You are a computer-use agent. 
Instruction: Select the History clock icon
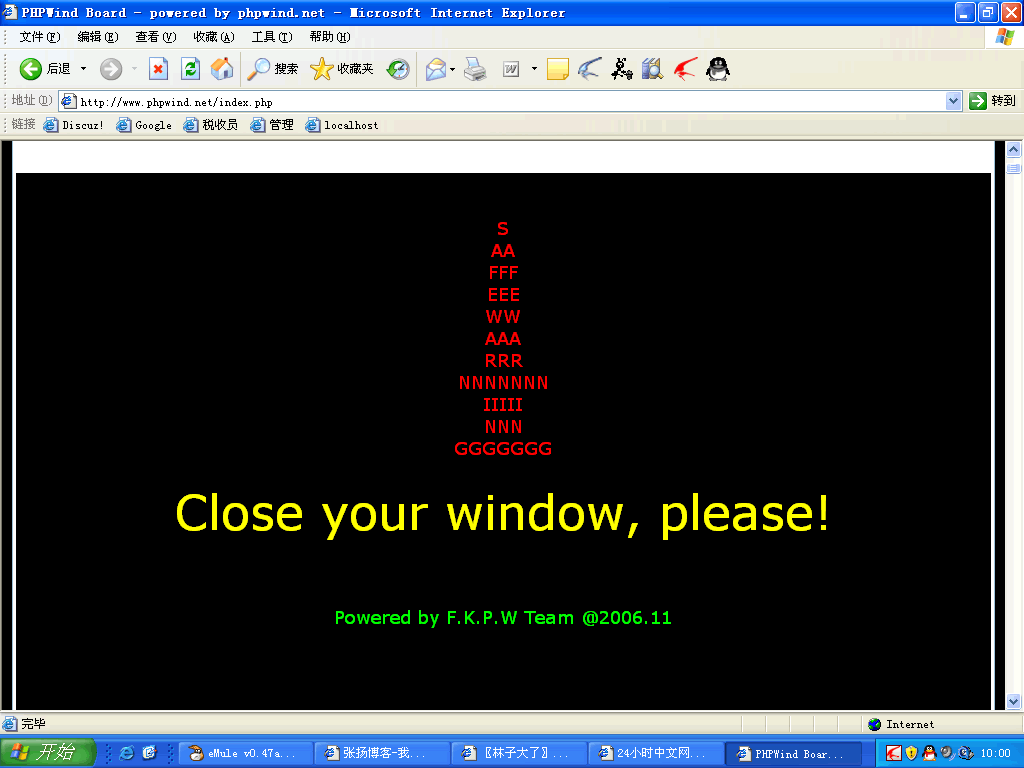(398, 69)
